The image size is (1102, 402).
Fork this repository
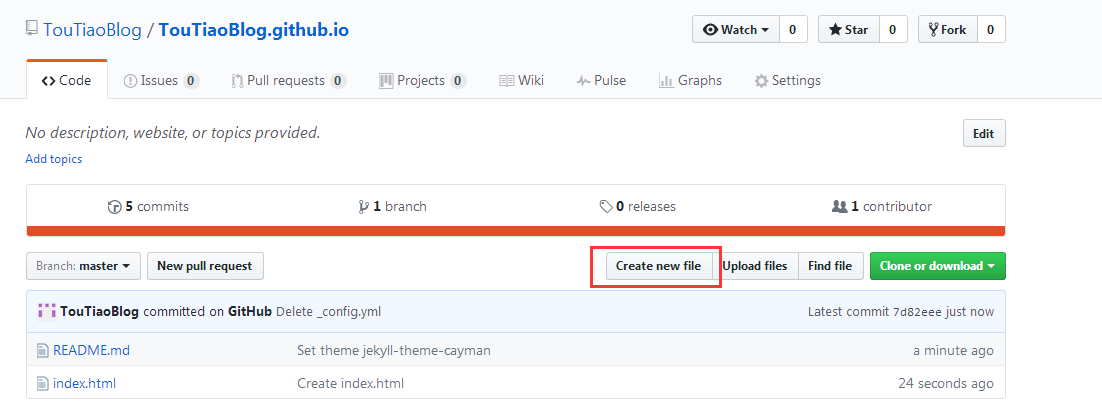point(947,30)
